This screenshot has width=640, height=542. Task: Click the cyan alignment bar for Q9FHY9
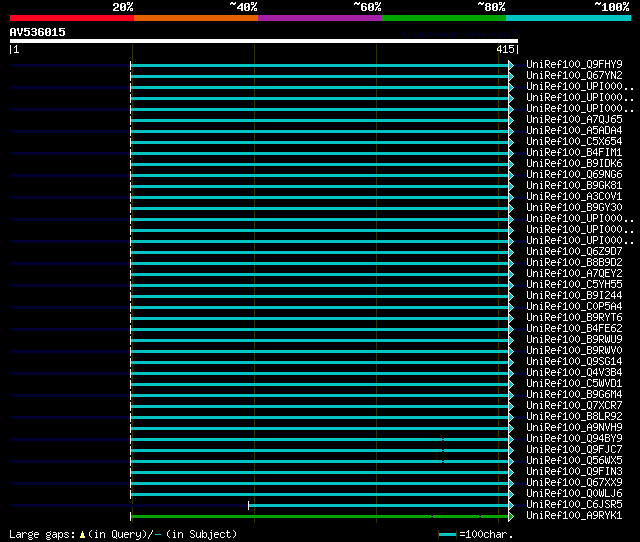(x=320, y=65)
